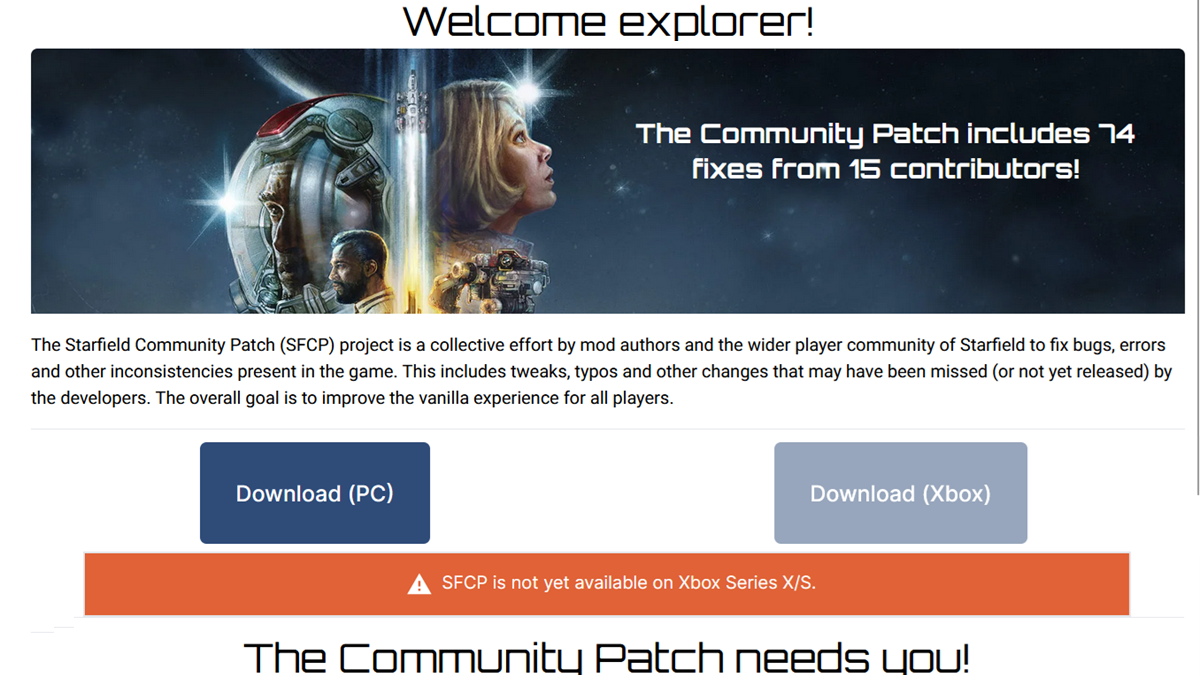
Task: Click the divider line above the download buttons
Action: click(600, 429)
